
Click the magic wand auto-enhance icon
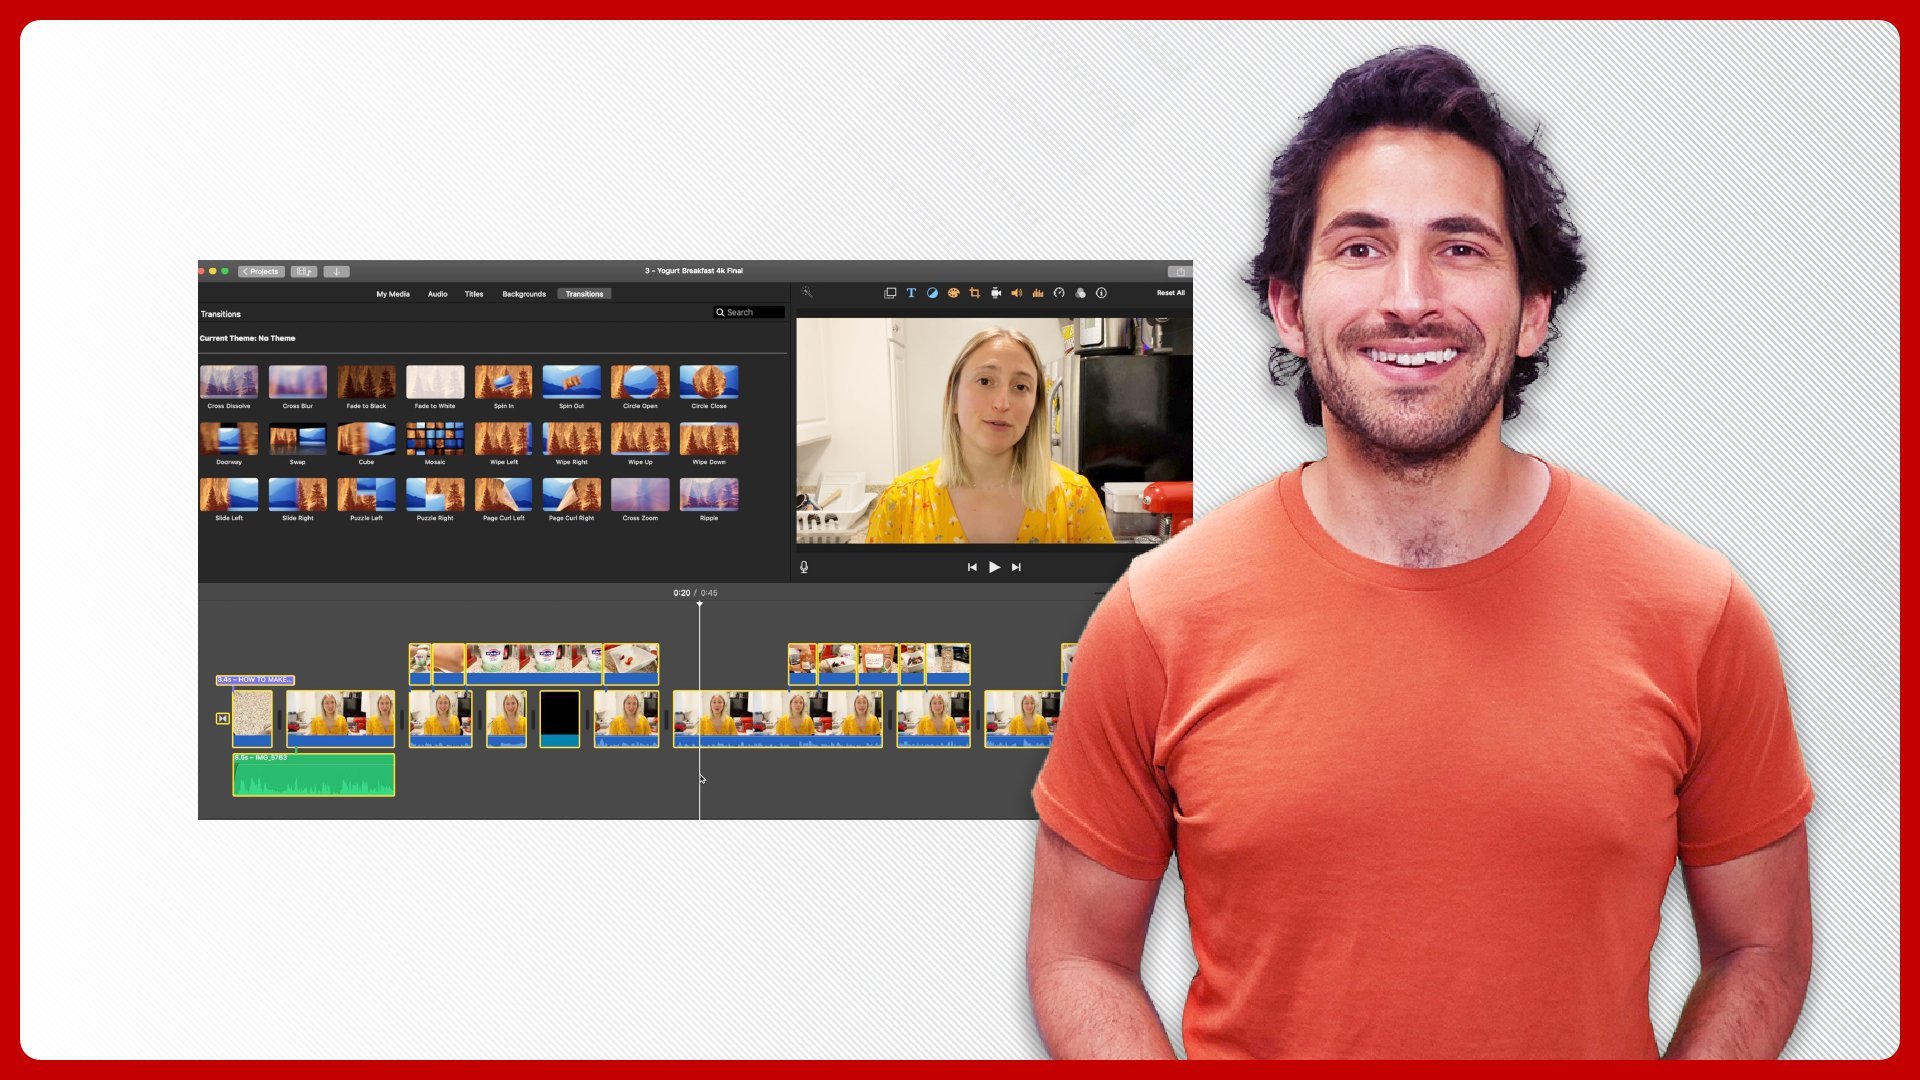click(807, 293)
